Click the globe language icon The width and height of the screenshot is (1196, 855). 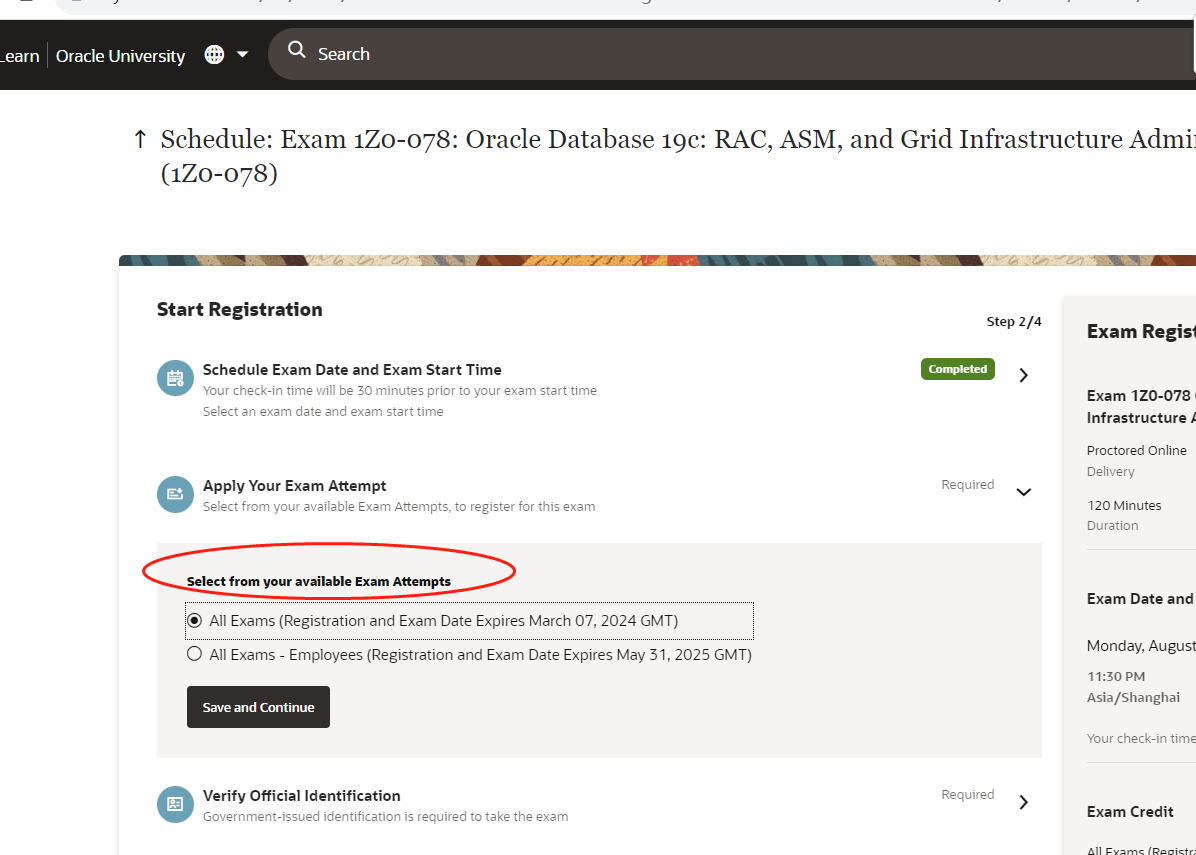pos(213,54)
